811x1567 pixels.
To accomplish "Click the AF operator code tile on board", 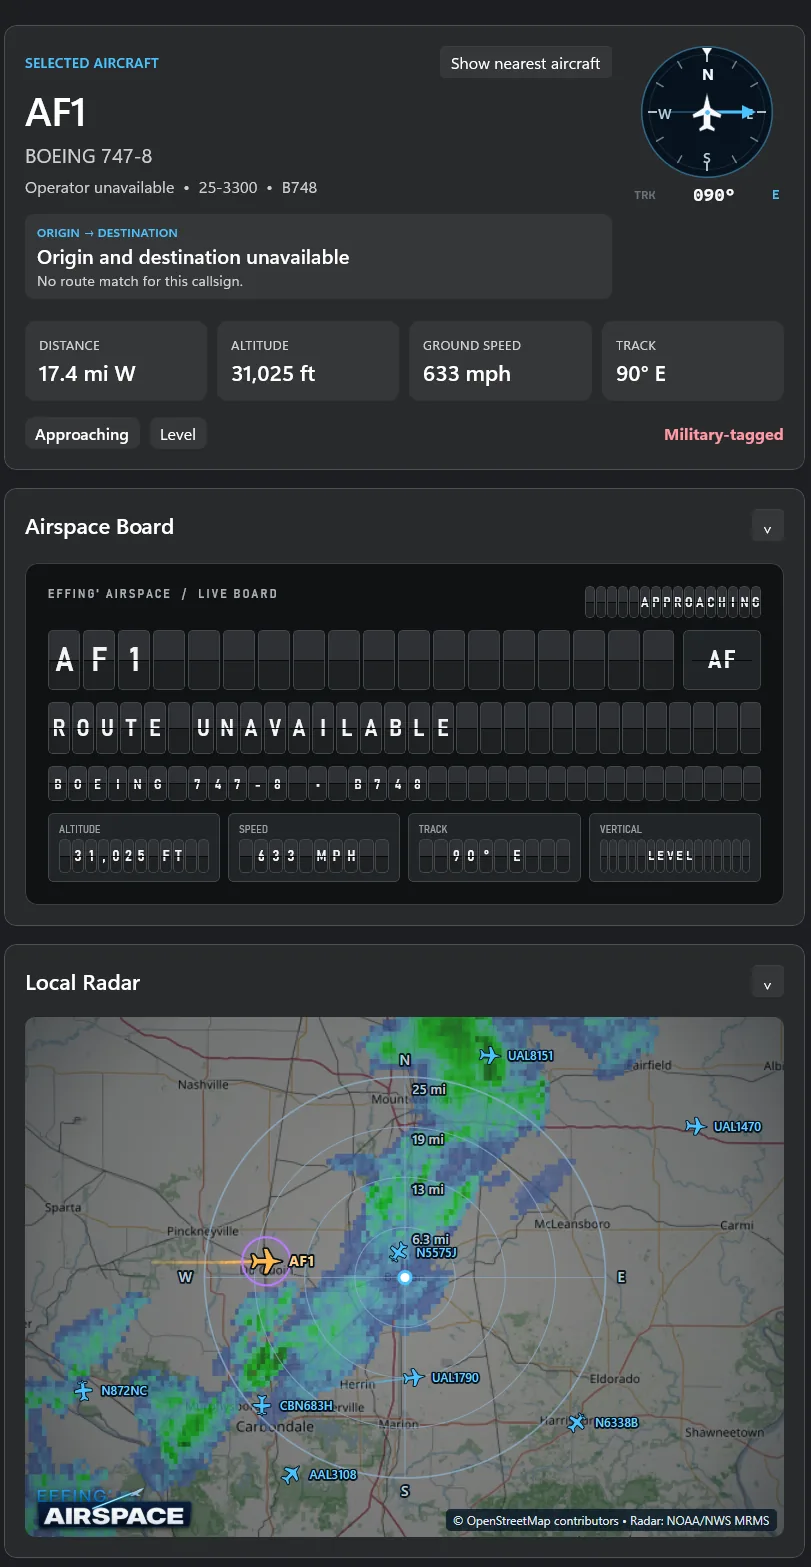I will [722, 660].
